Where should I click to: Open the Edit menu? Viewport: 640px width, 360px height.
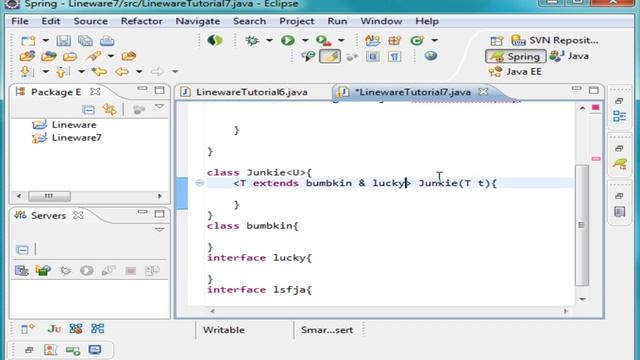click(51, 21)
